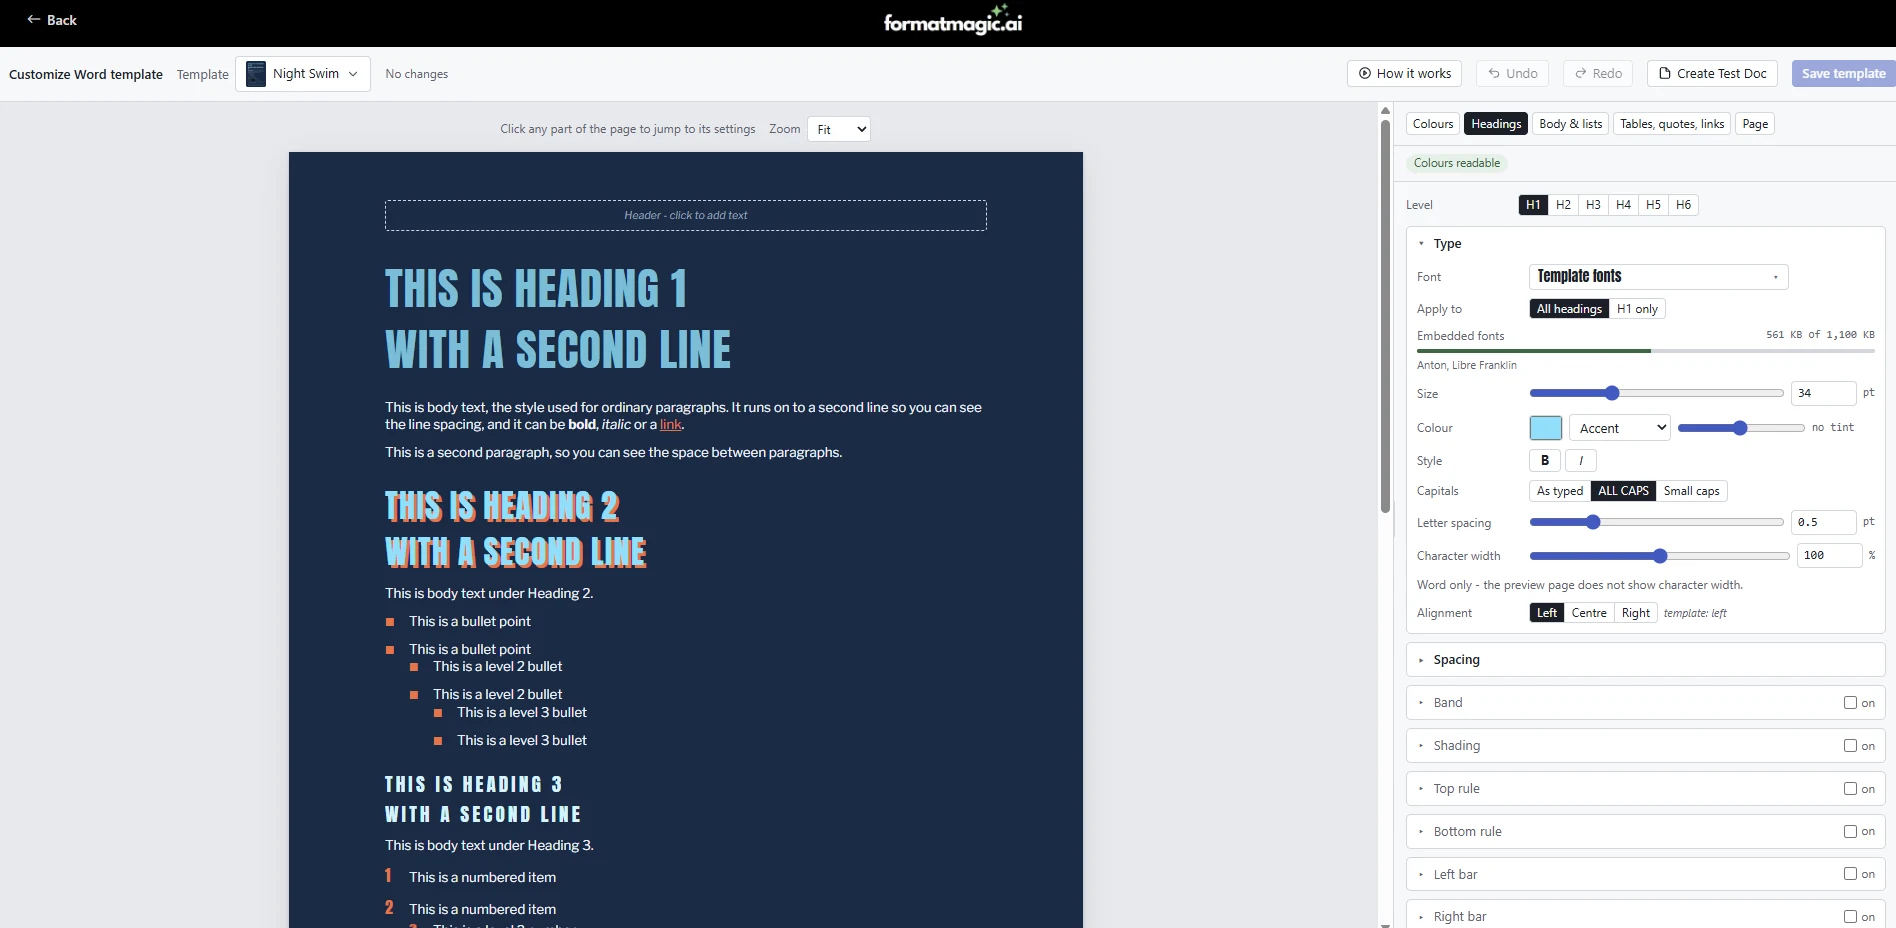Enable the Left bar checkbox
This screenshot has height=928, width=1896.
(1850, 874)
